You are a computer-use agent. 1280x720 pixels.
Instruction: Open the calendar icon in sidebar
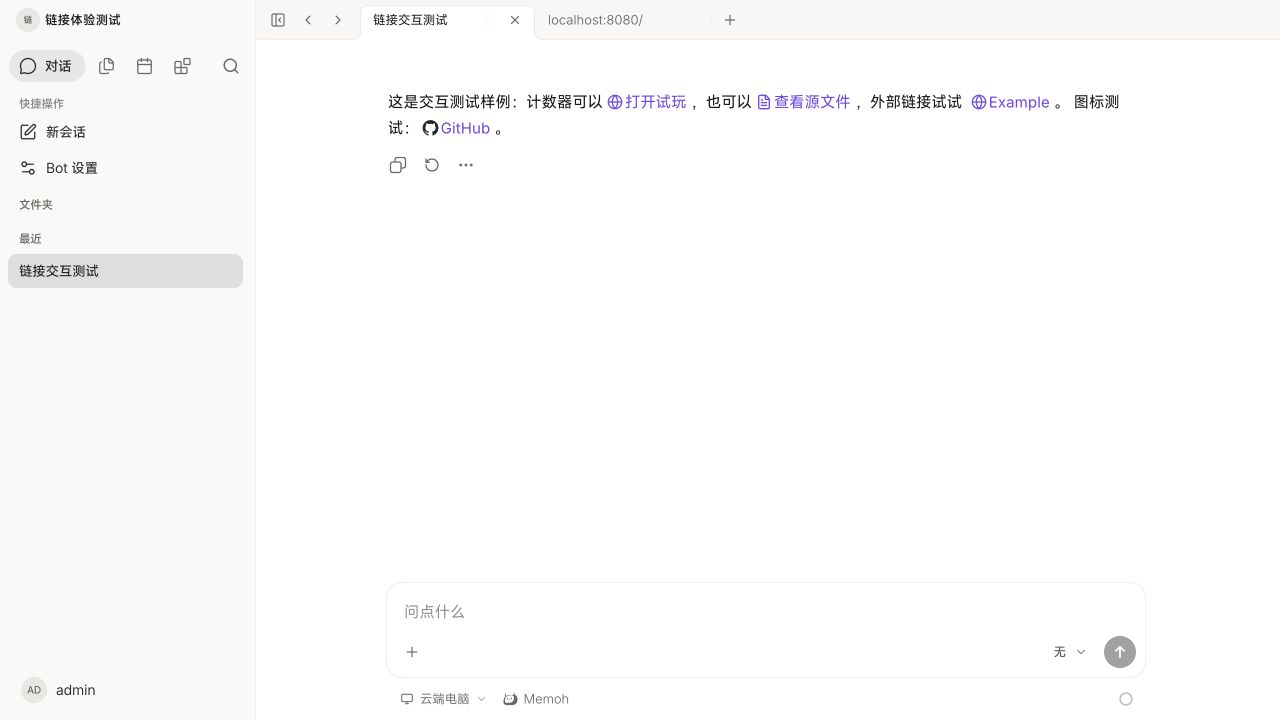point(145,66)
